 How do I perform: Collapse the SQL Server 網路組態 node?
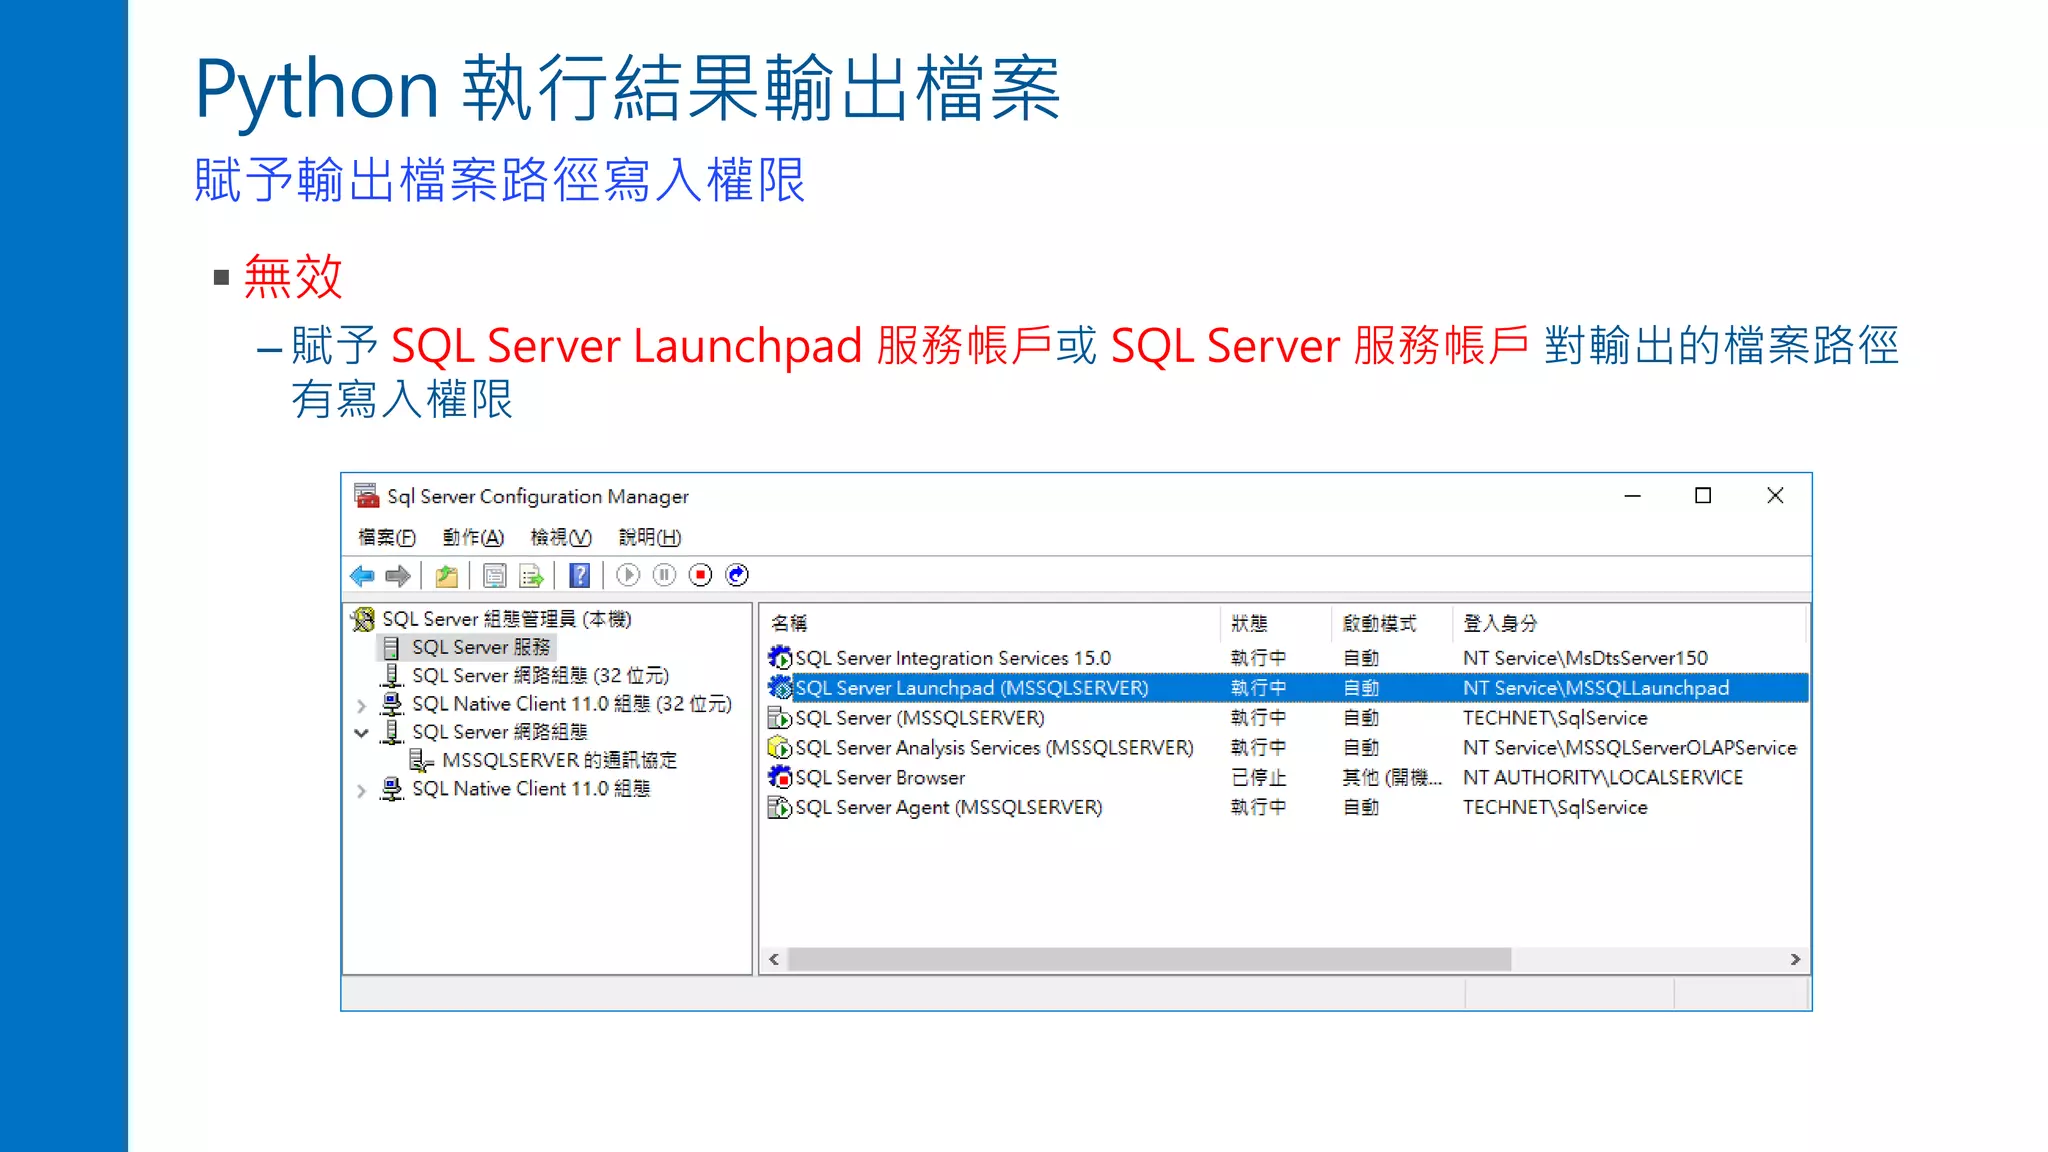tap(361, 733)
